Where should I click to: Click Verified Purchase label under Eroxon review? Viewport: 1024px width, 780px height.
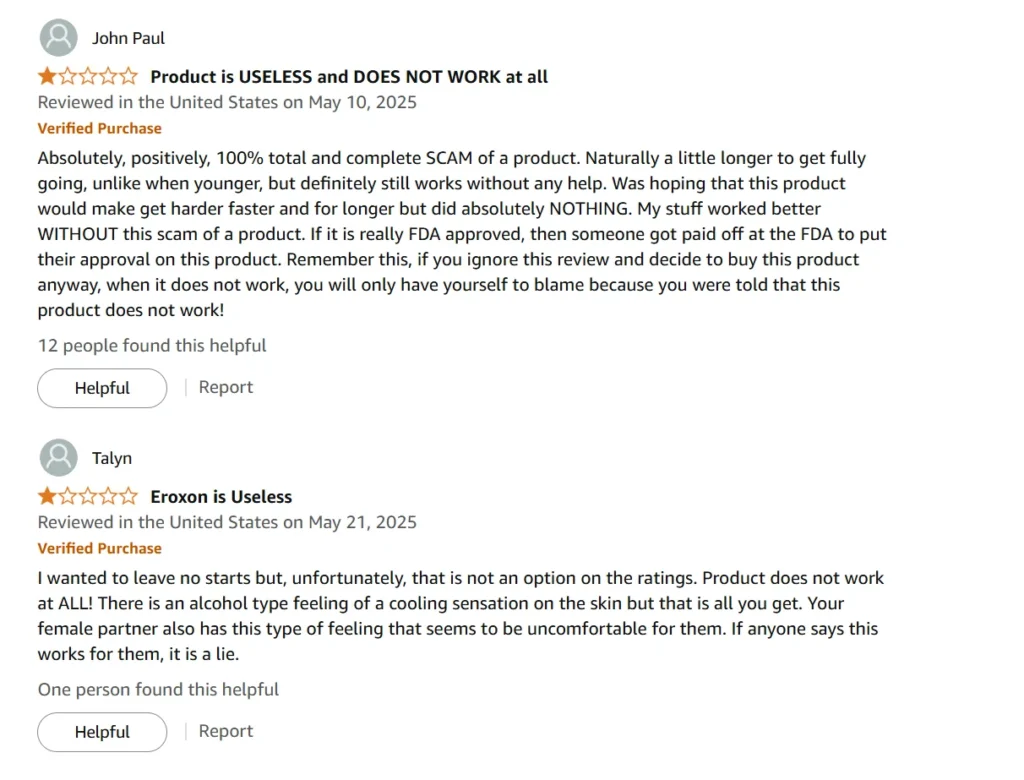coord(99,549)
